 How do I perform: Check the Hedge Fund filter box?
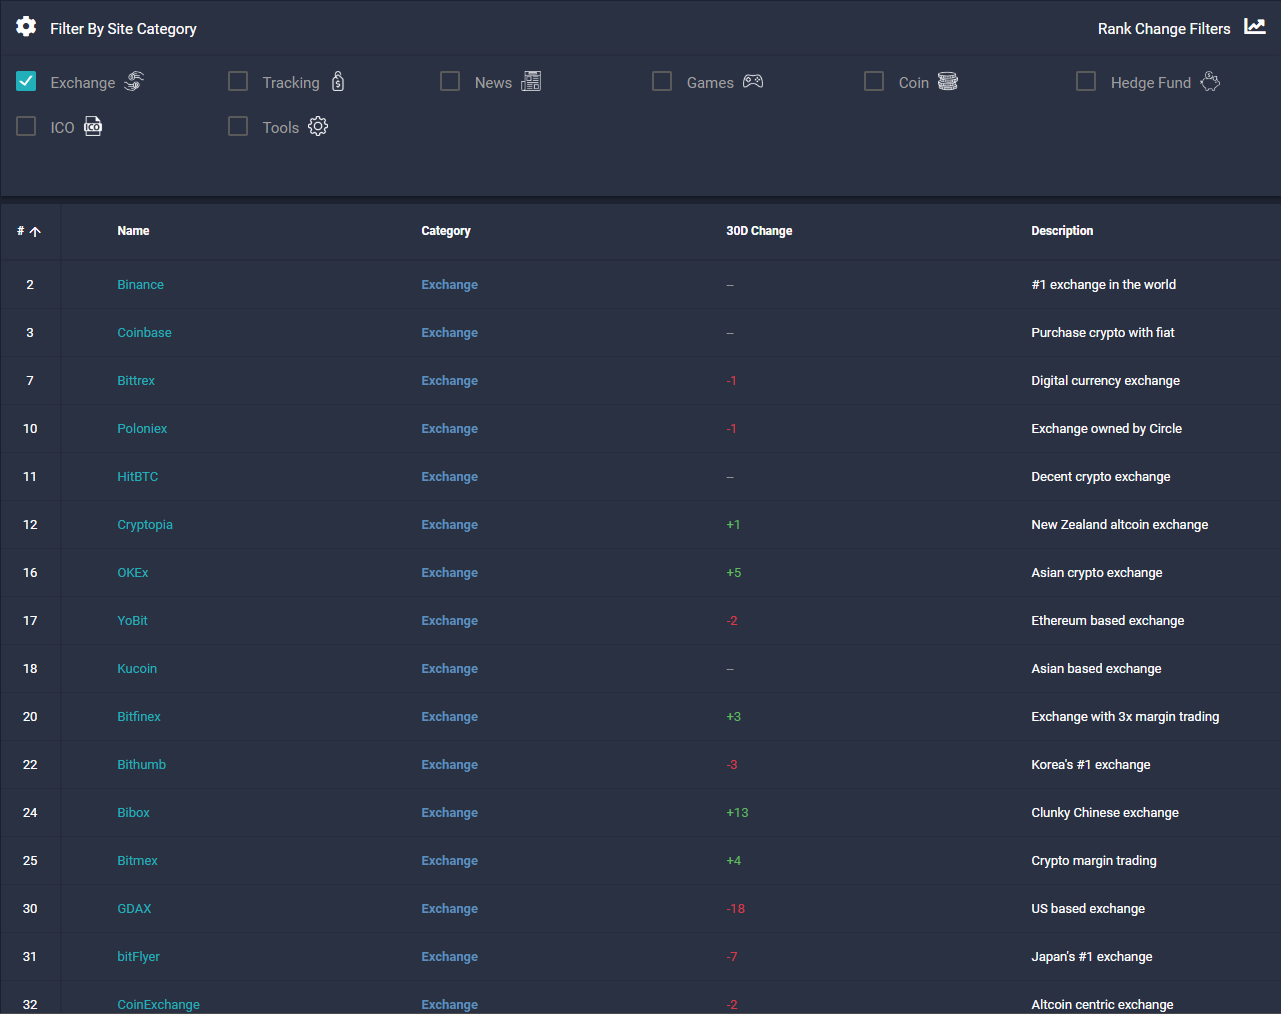coord(1086,81)
